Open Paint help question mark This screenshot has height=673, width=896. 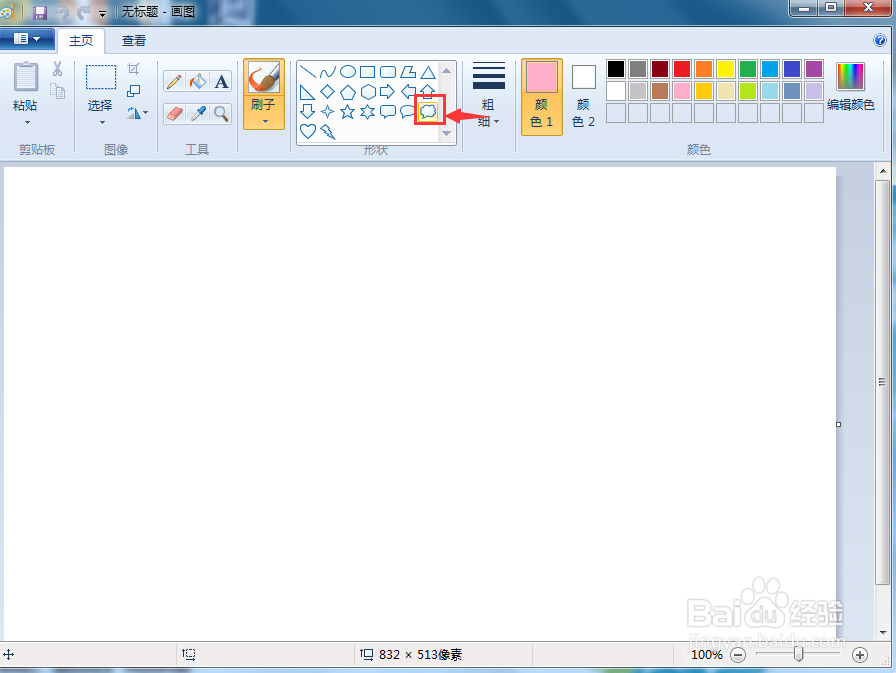point(880,40)
